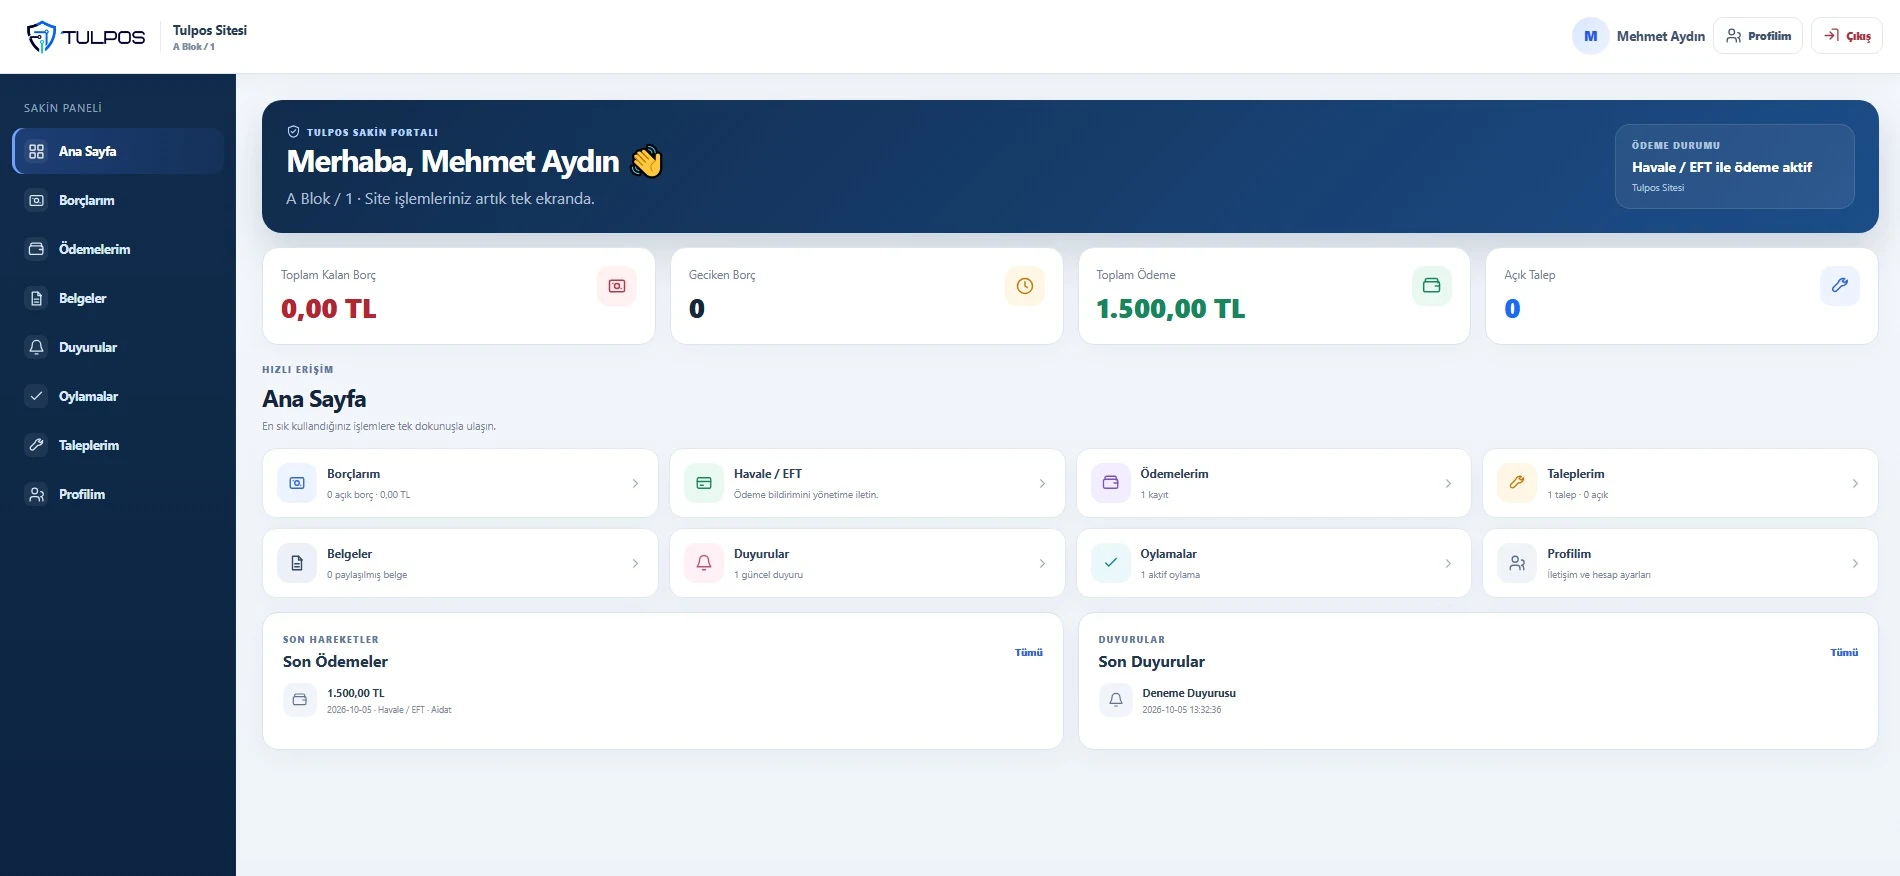The width and height of the screenshot is (1900, 876).
Task: Open Ödemelerim from the sidebar
Action: click(x=118, y=249)
